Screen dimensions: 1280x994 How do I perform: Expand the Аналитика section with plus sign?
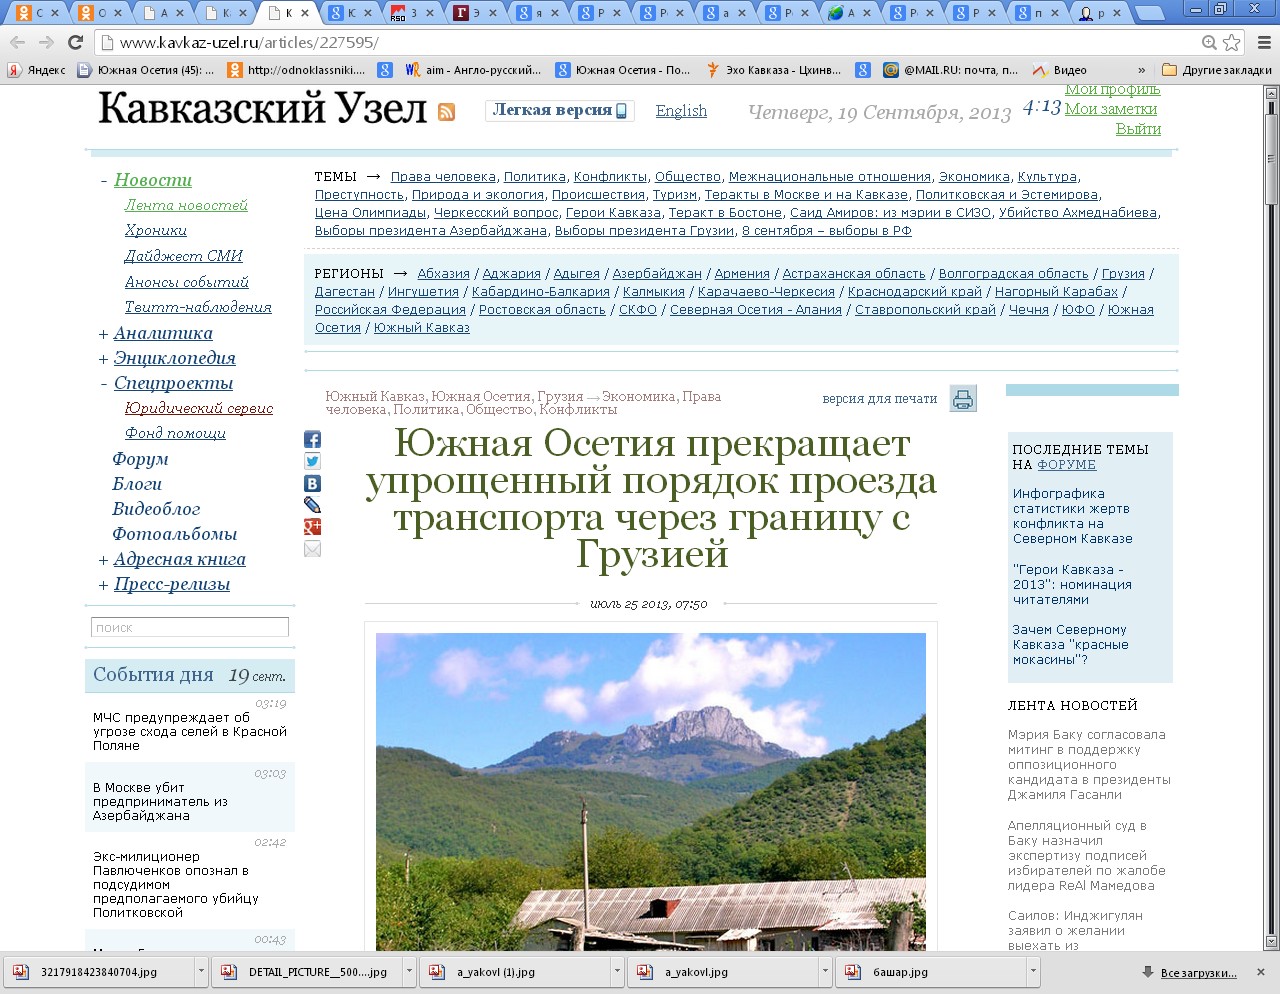point(103,334)
